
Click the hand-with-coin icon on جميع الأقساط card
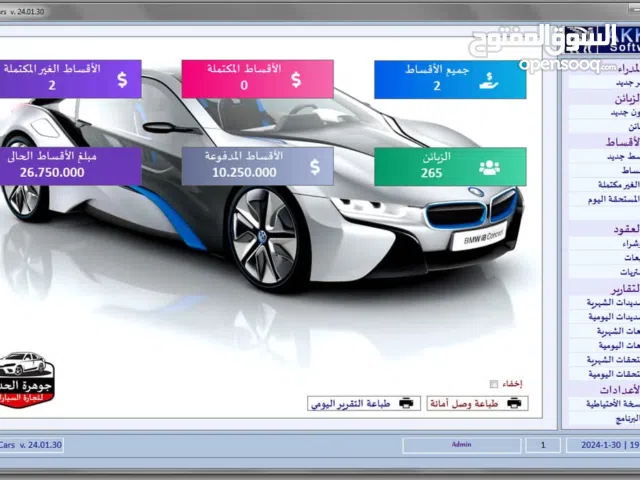point(489,80)
